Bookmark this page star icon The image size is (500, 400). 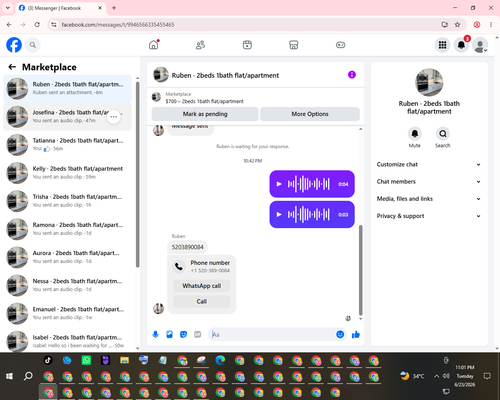coord(457,24)
